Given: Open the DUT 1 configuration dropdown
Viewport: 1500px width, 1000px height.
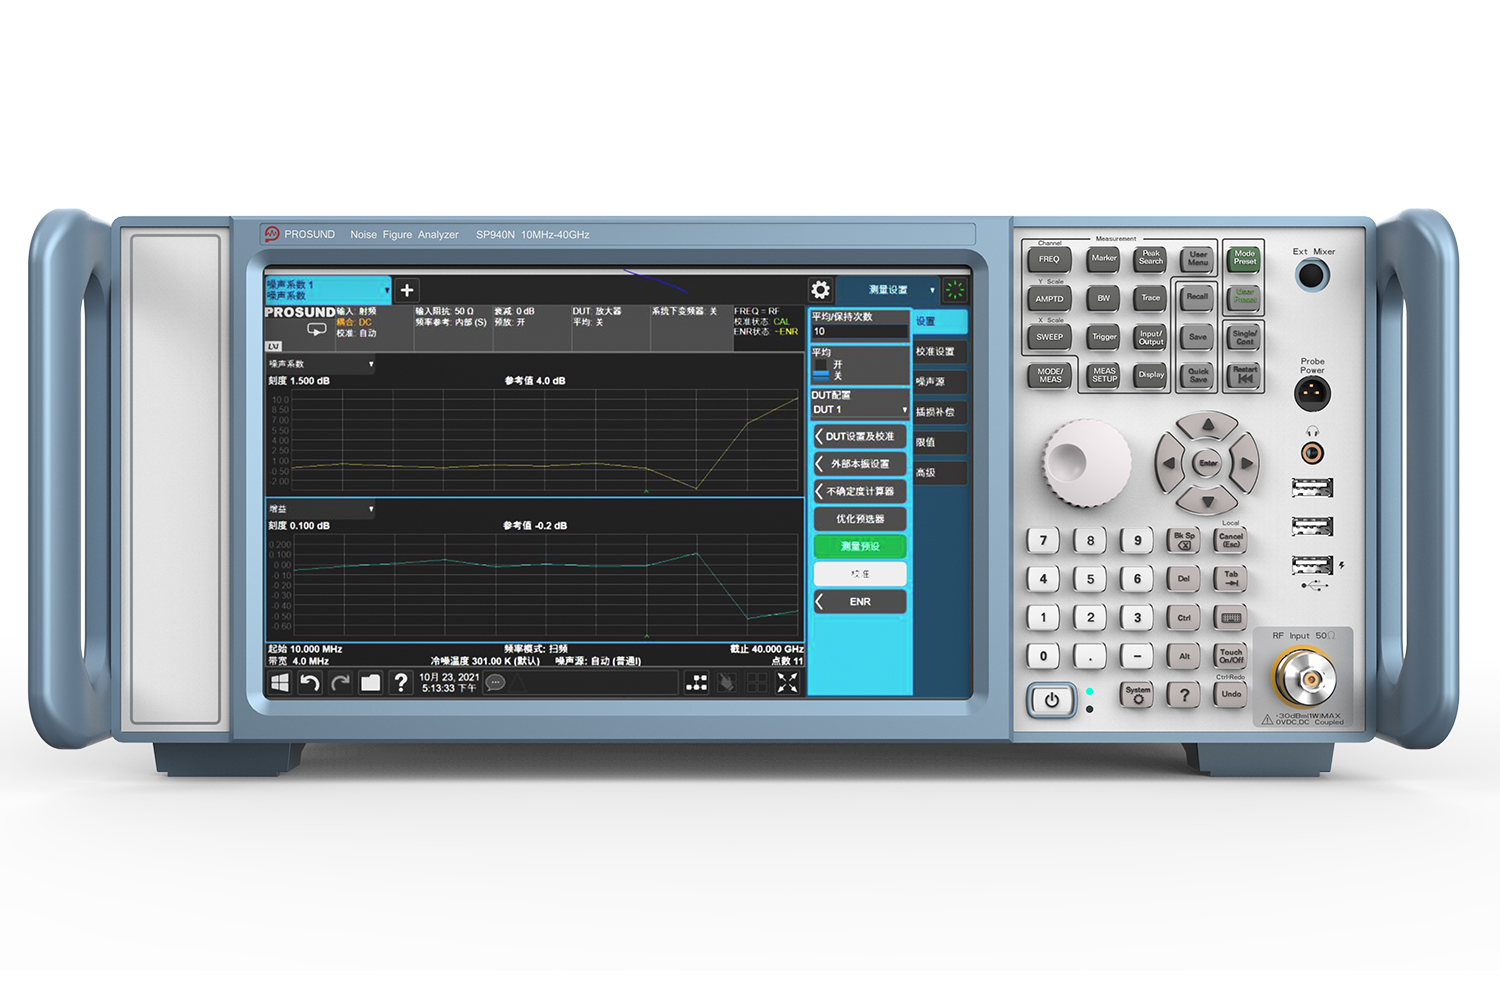Looking at the screenshot, I should point(859,410).
